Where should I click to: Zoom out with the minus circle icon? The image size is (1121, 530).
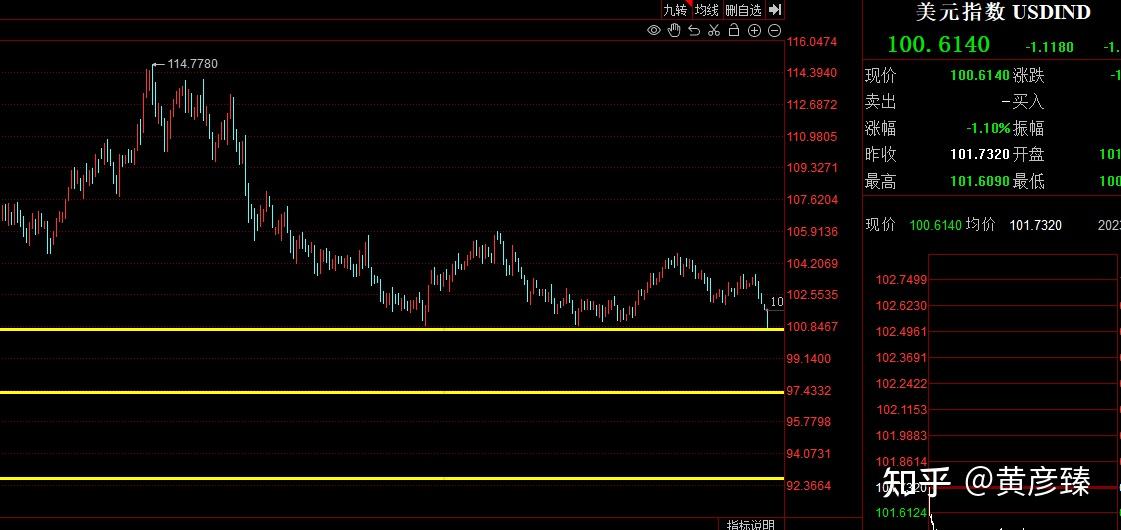(x=774, y=30)
